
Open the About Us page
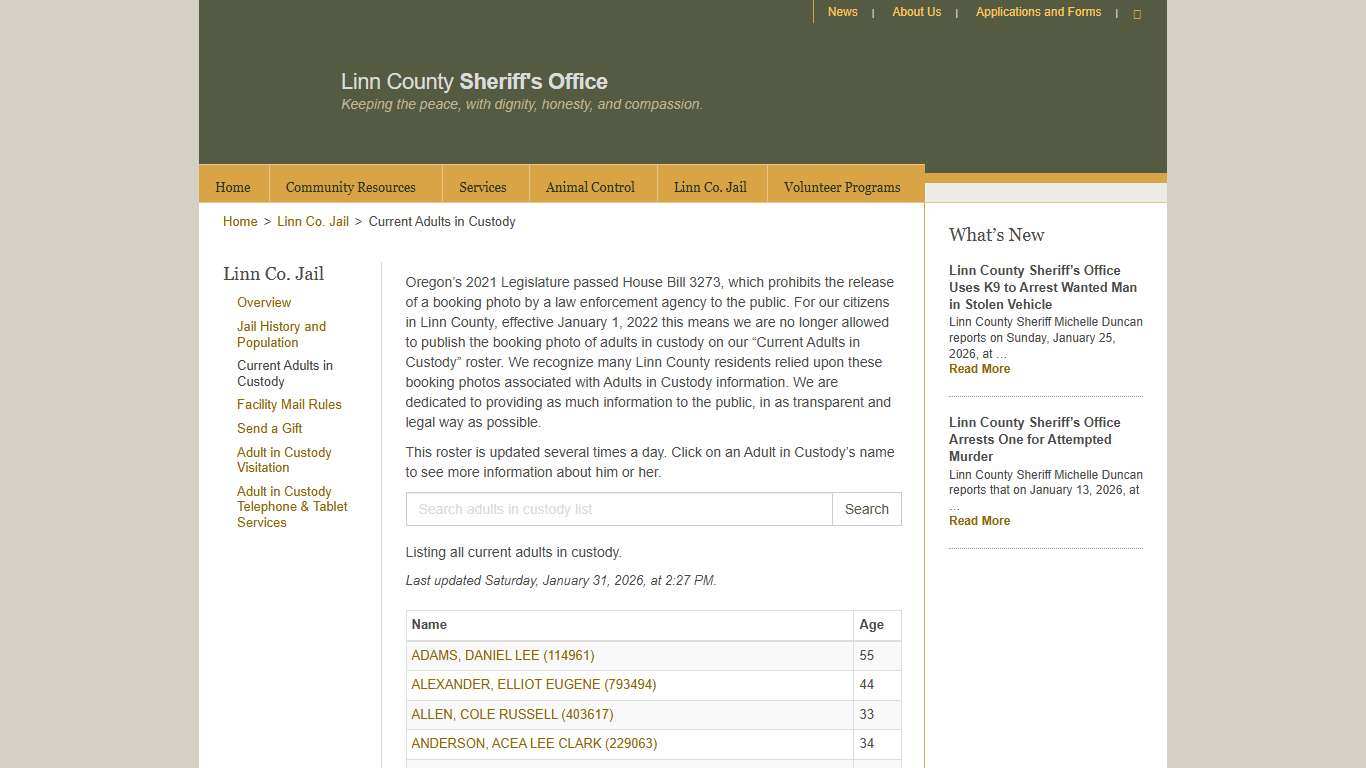pos(916,12)
